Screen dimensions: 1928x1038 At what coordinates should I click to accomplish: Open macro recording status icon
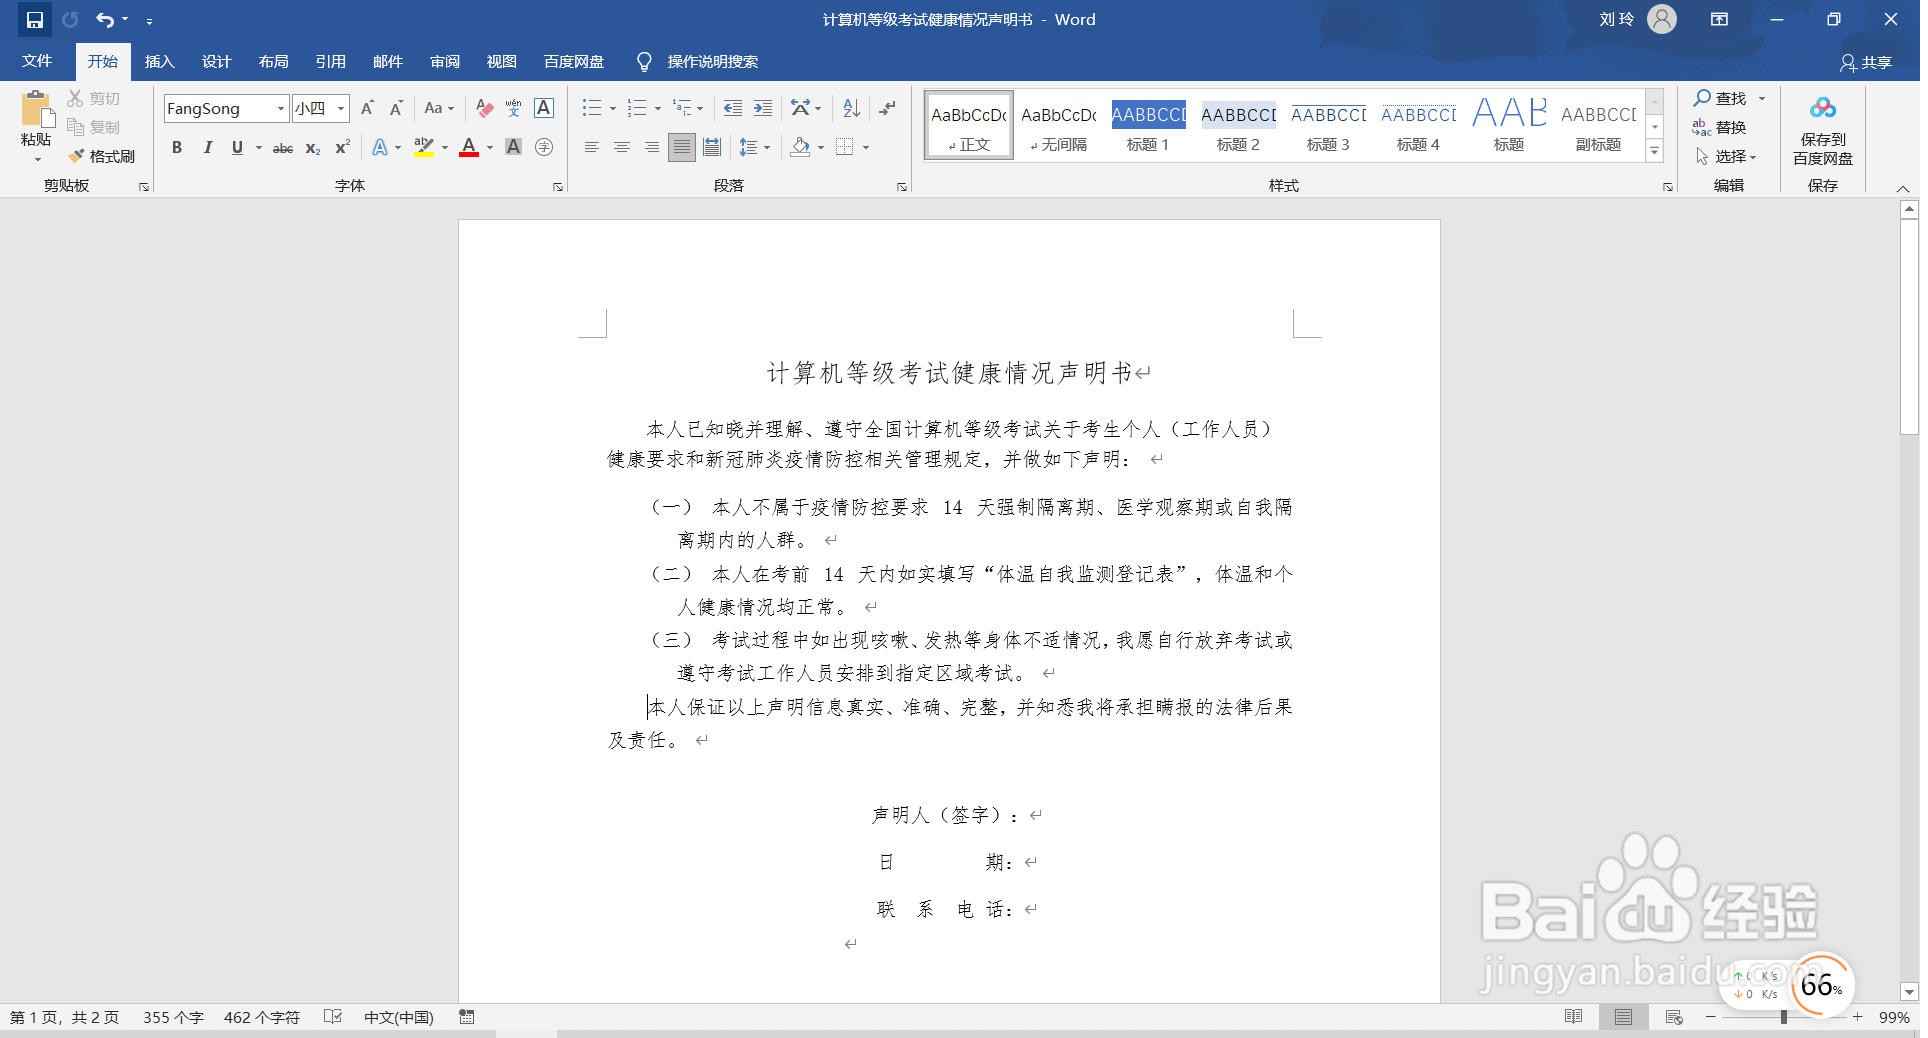(x=467, y=1017)
